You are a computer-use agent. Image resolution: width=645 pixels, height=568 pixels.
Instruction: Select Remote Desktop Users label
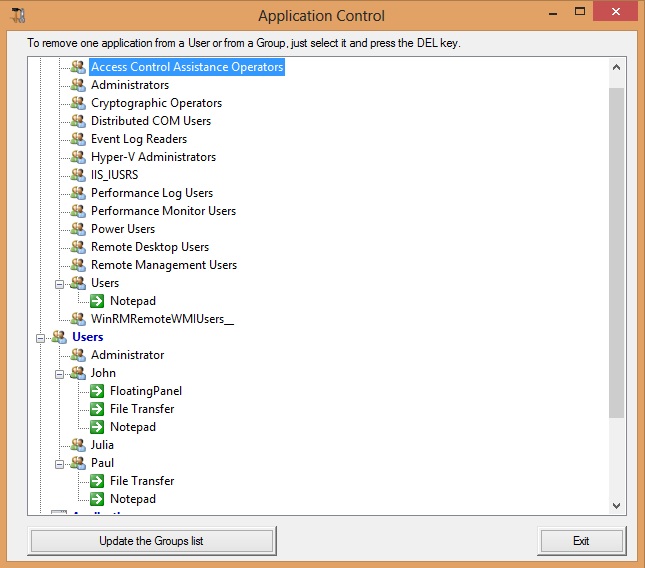[150, 247]
